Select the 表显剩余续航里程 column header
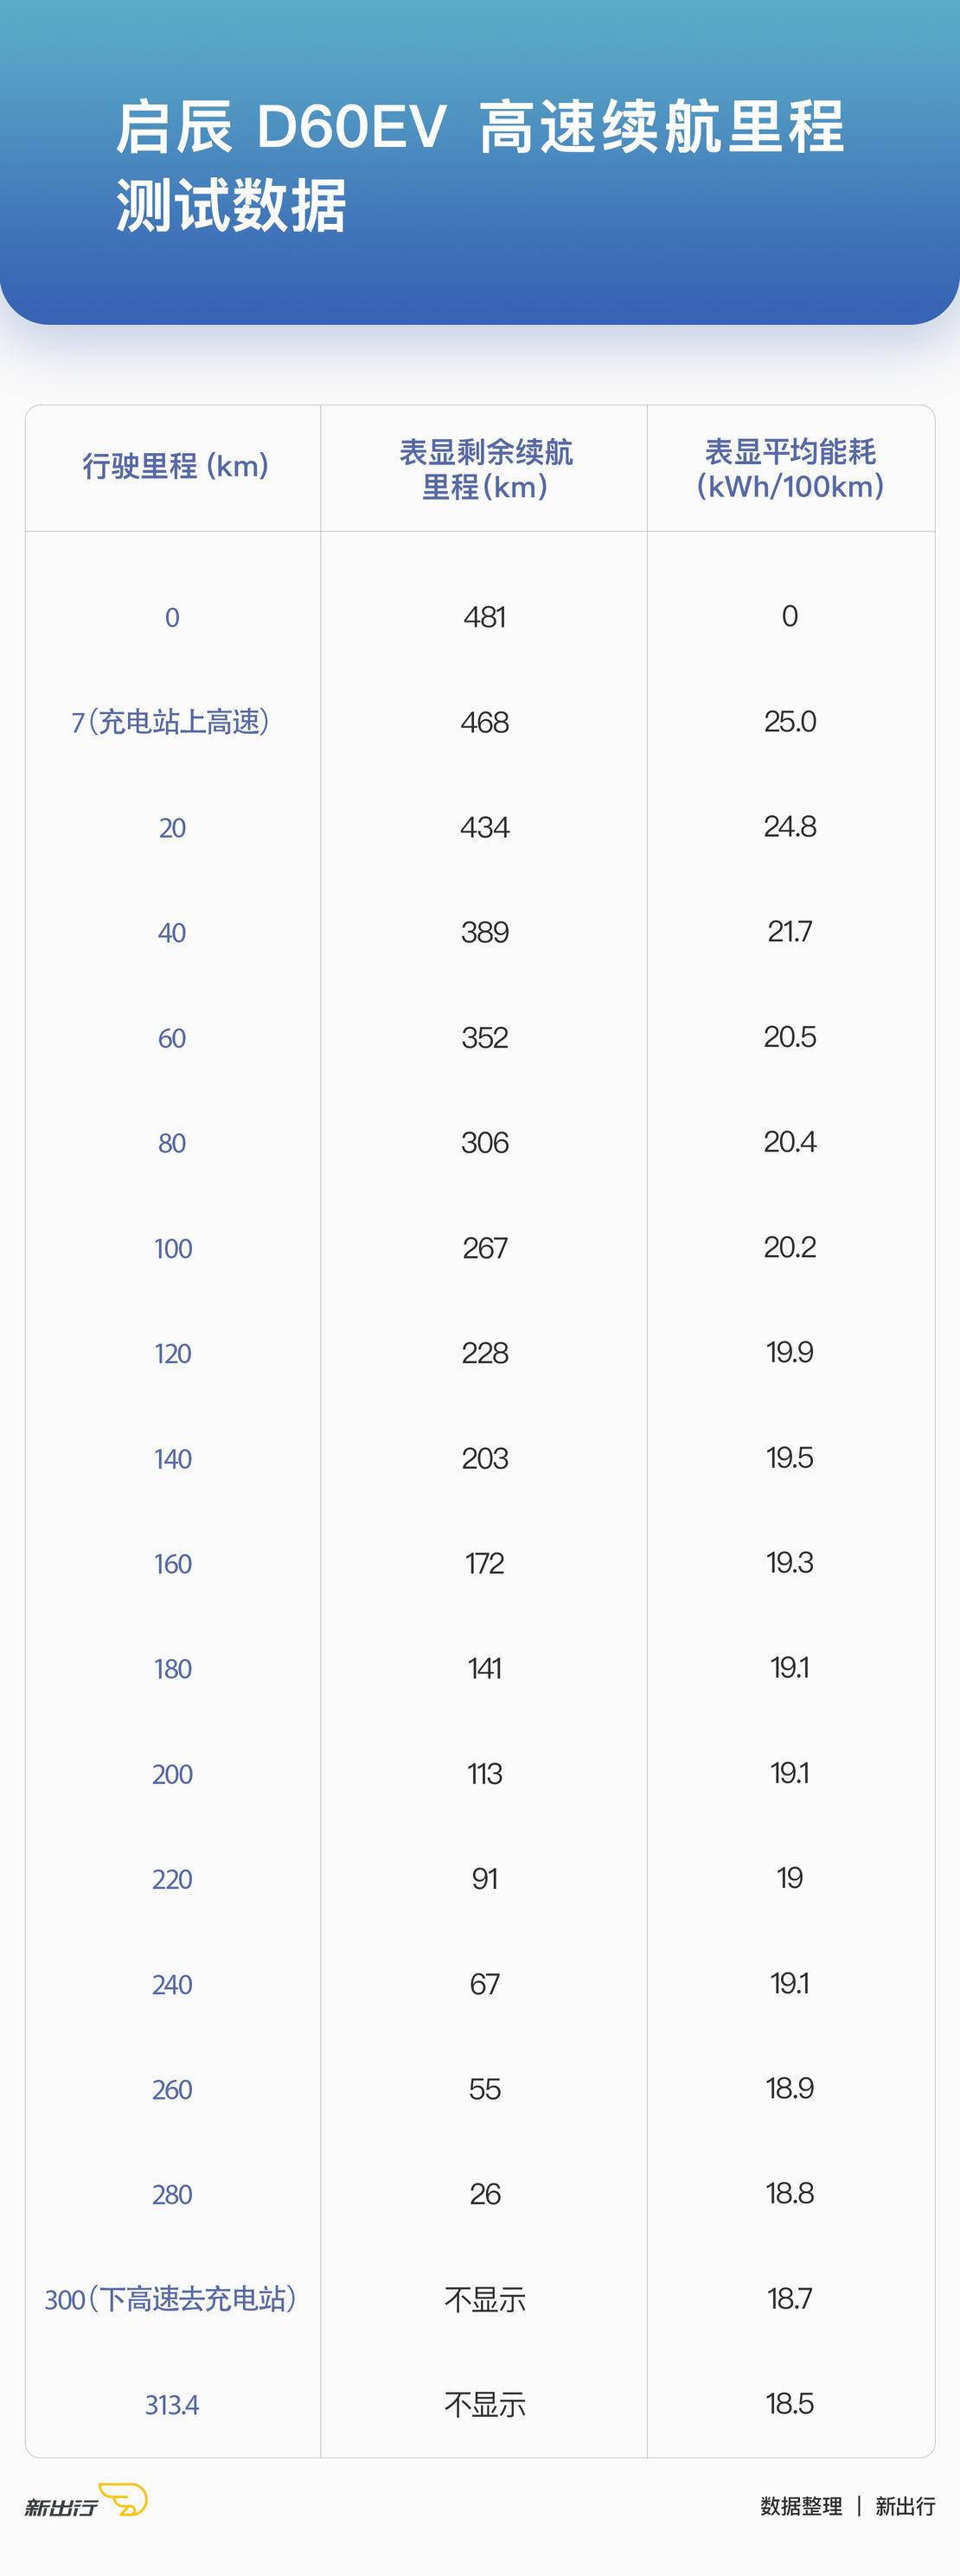 [x=485, y=469]
